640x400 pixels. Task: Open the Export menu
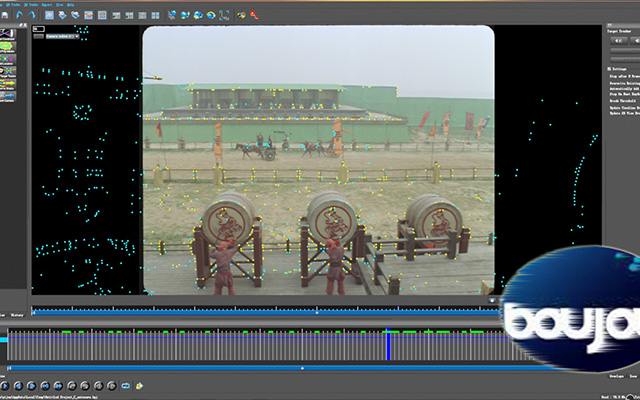[x=47, y=5]
